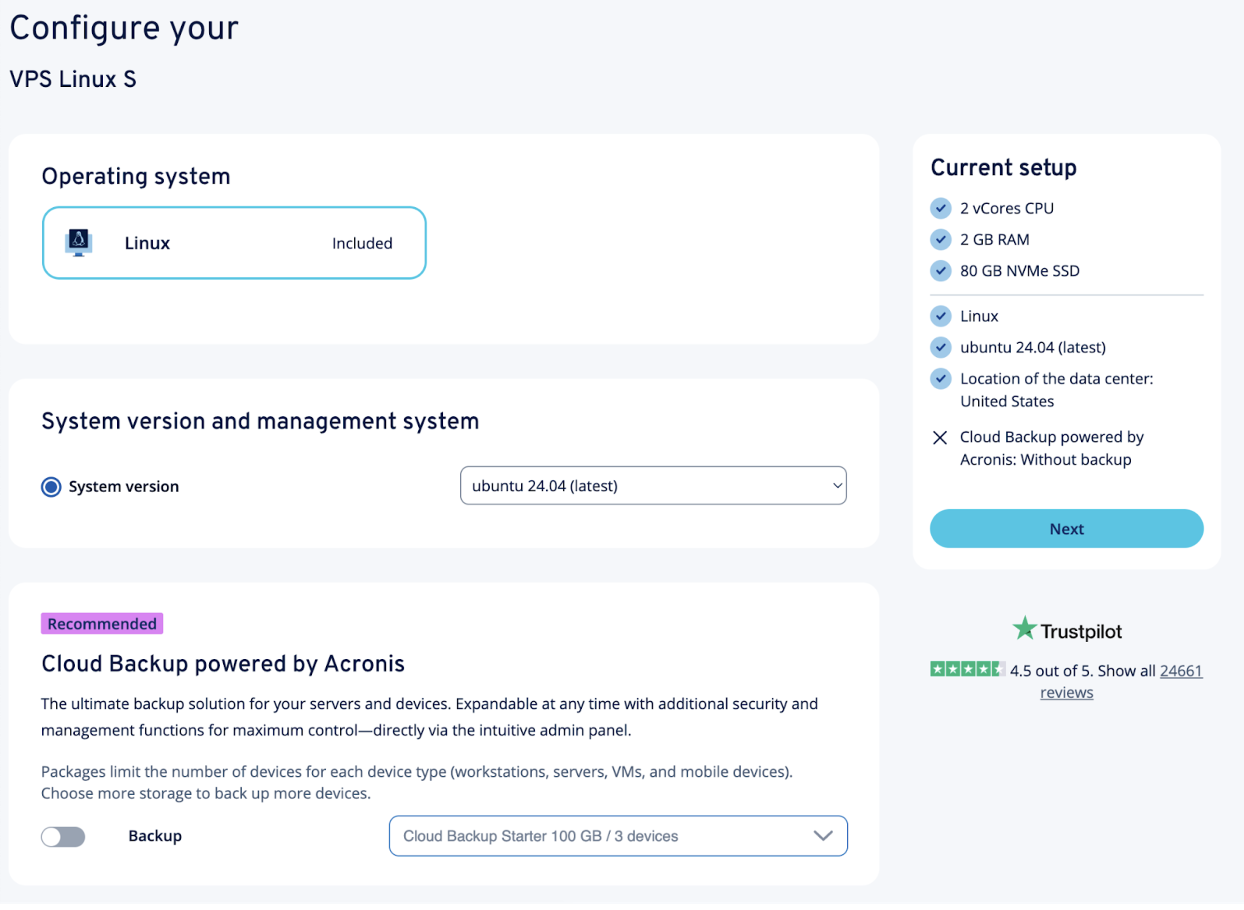Enable the Backup toggle switch
The image size is (1244, 910).
click(63, 836)
